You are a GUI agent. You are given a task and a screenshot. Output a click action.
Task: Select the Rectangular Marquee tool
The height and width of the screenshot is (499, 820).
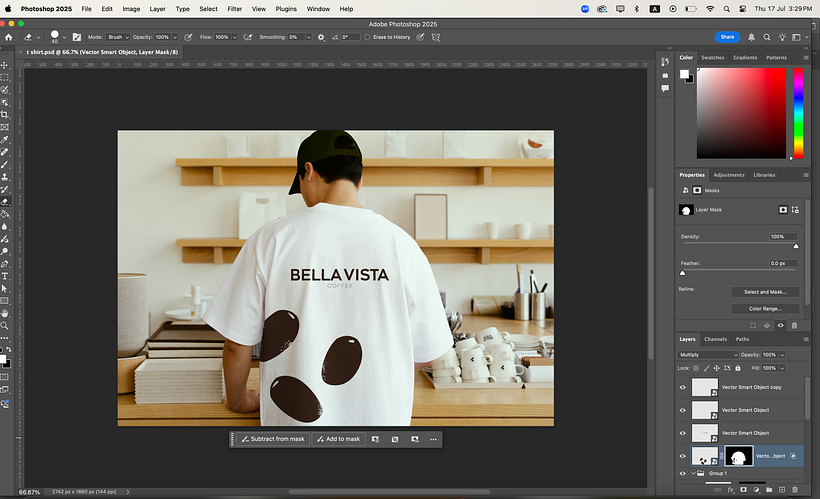coord(5,77)
